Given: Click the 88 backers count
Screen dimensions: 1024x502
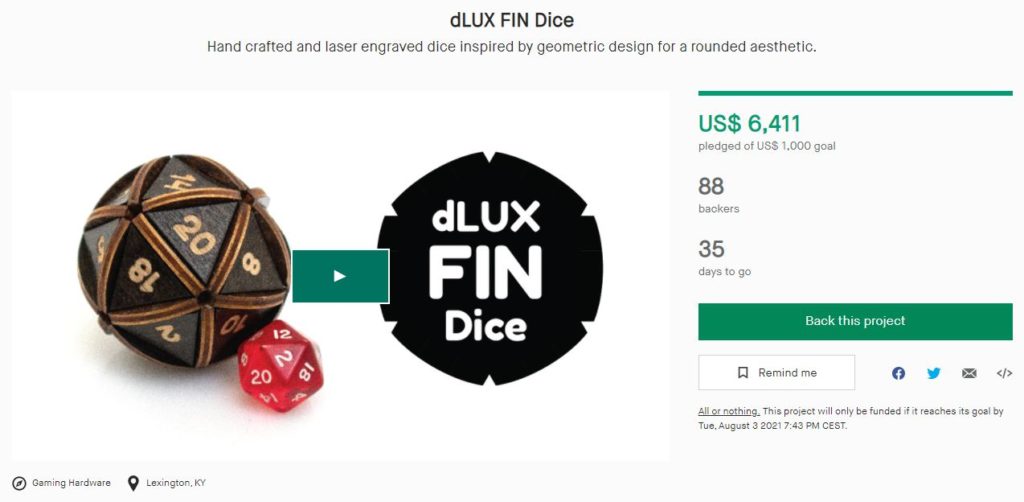Looking at the screenshot, I should tap(711, 187).
